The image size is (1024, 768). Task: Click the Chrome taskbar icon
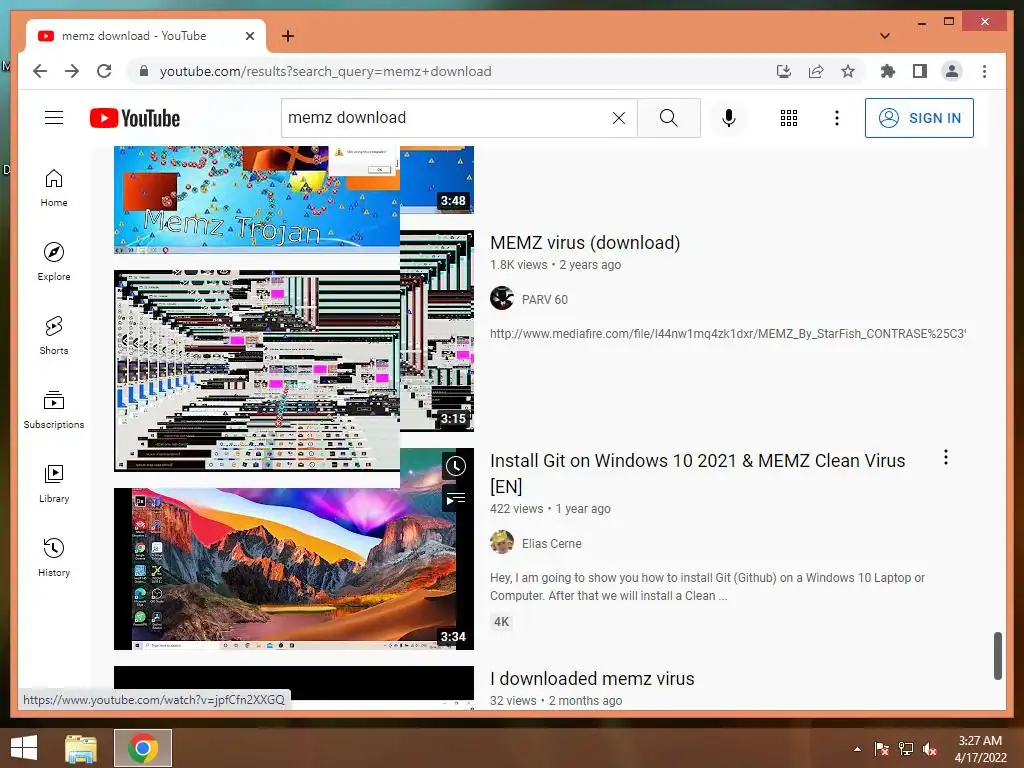pyautogui.click(x=143, y=748)
